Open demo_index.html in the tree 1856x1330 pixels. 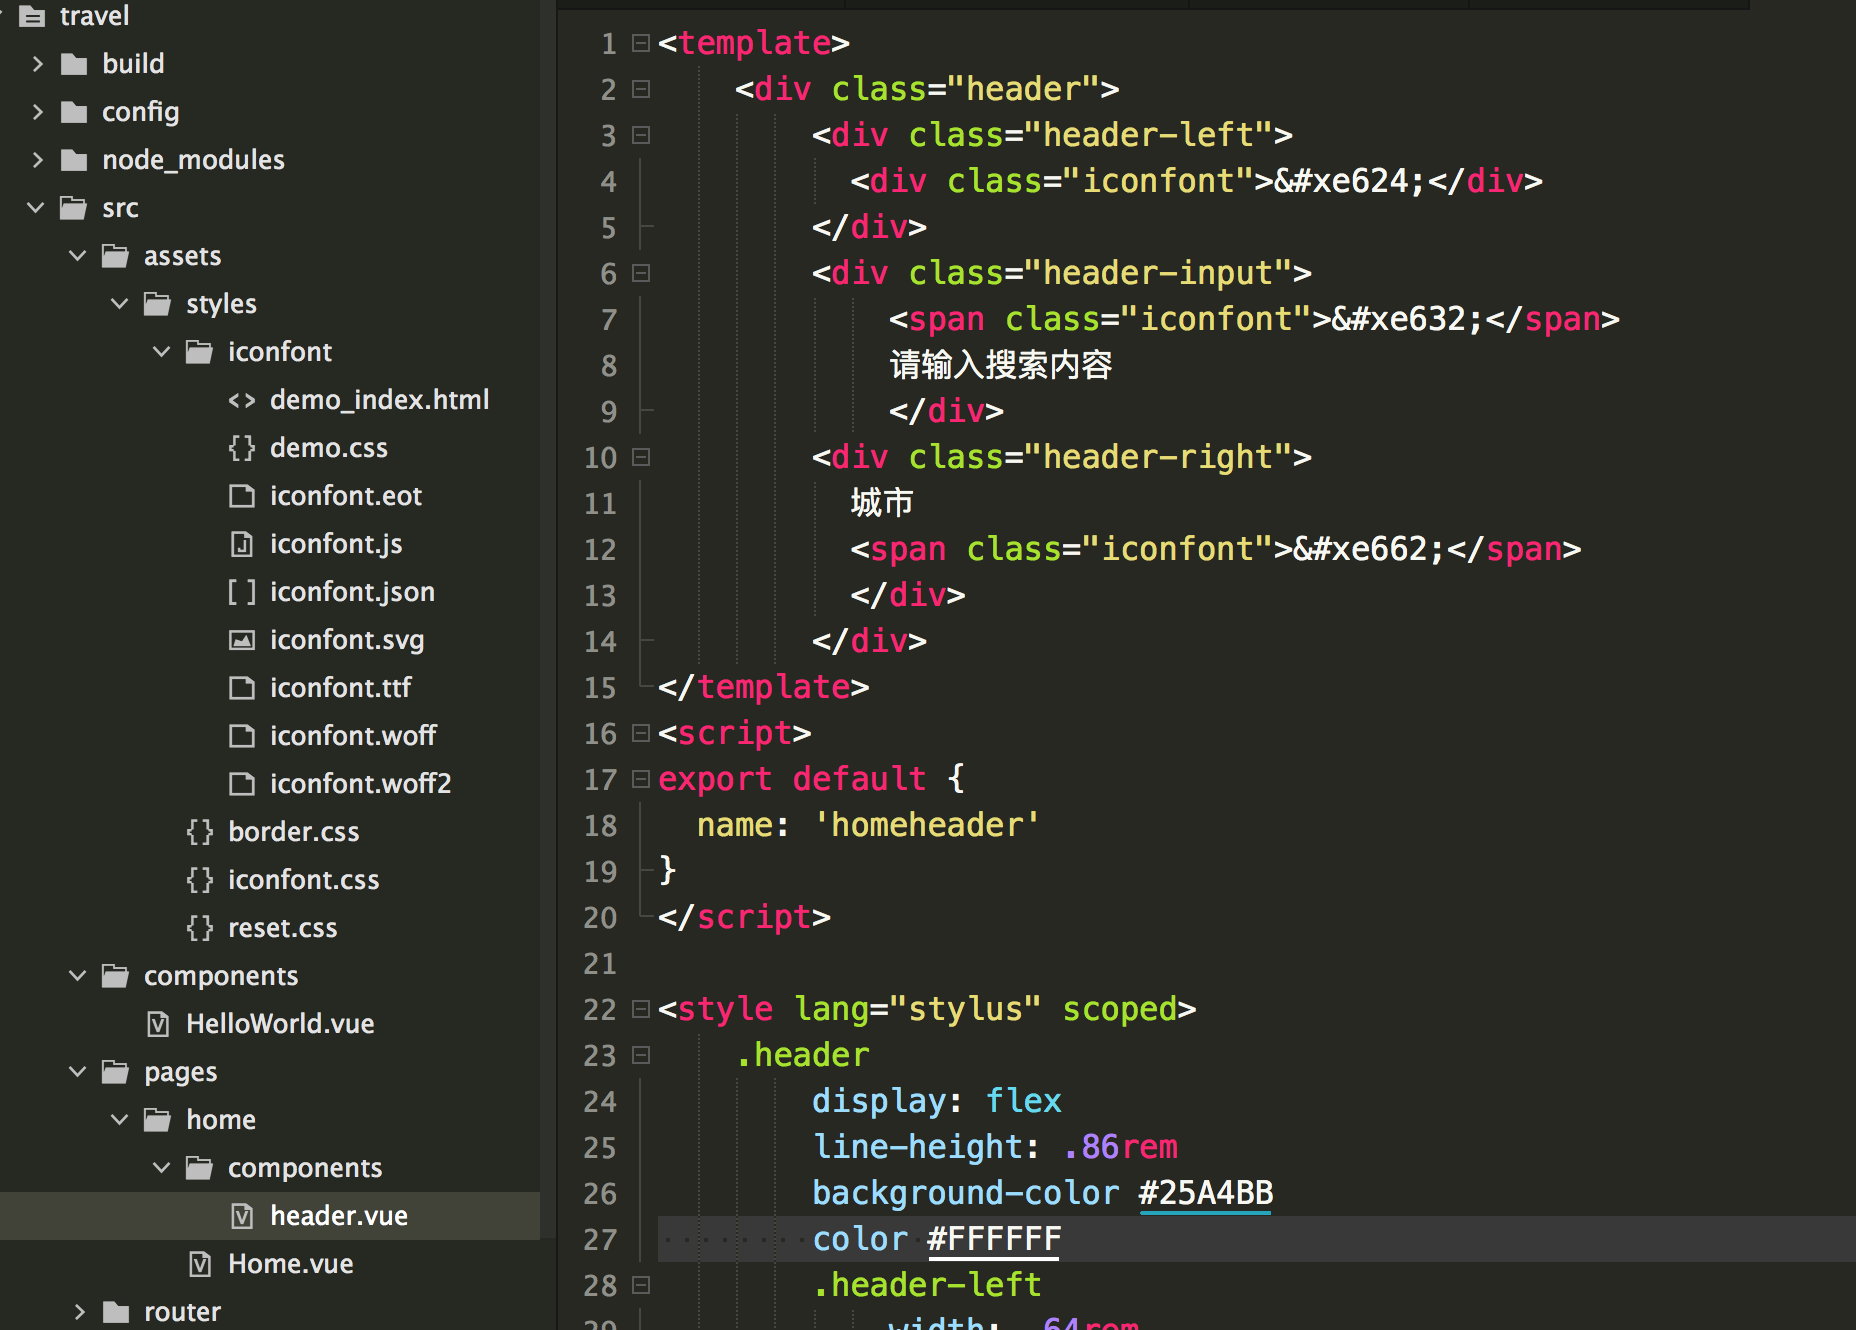click(x=380, y=400)
